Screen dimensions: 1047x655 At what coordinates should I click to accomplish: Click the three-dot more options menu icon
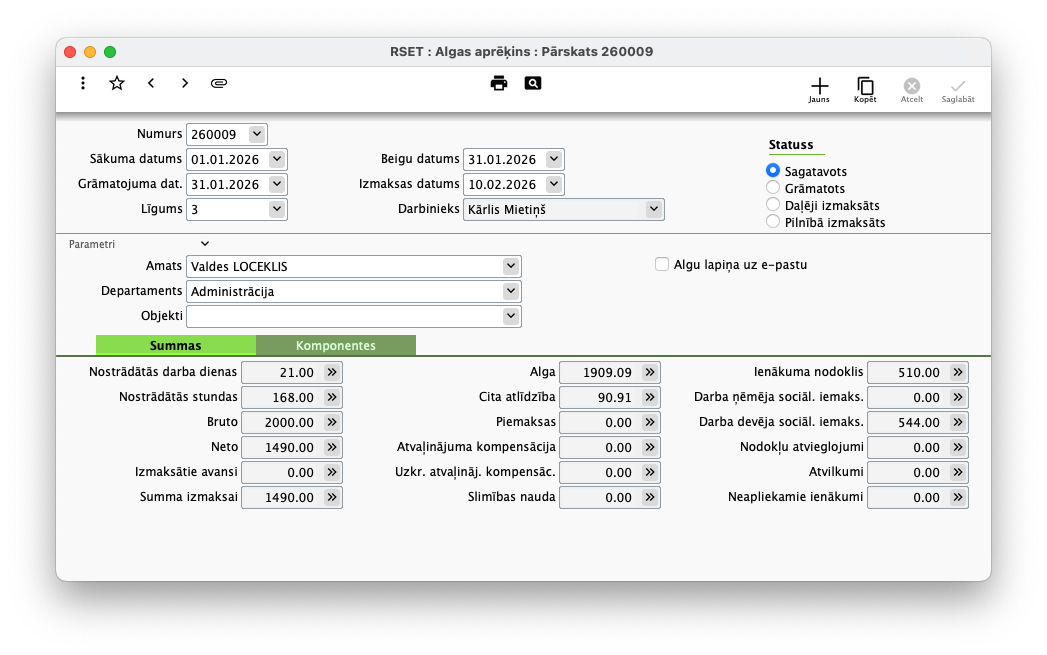pyautogui.click(x=83, y=83)
